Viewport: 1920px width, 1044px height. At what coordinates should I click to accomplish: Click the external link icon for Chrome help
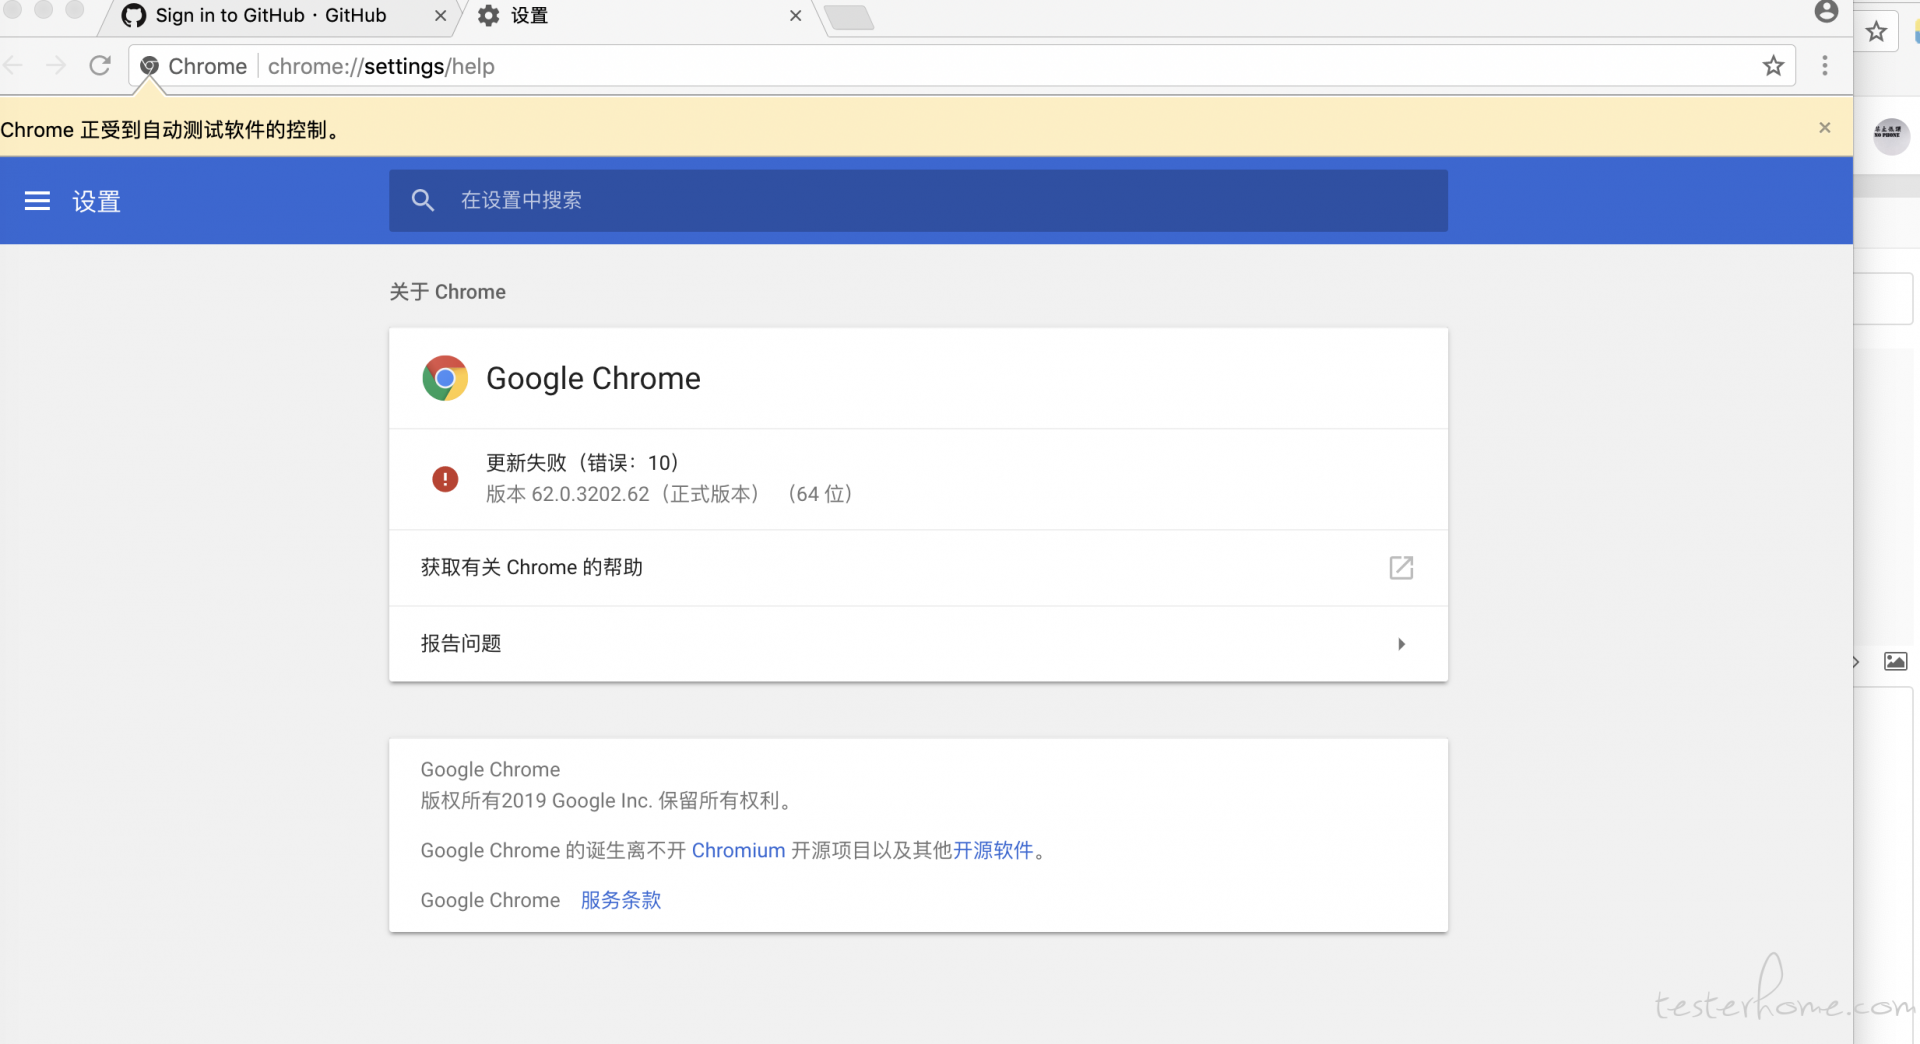pos(1401,568)
